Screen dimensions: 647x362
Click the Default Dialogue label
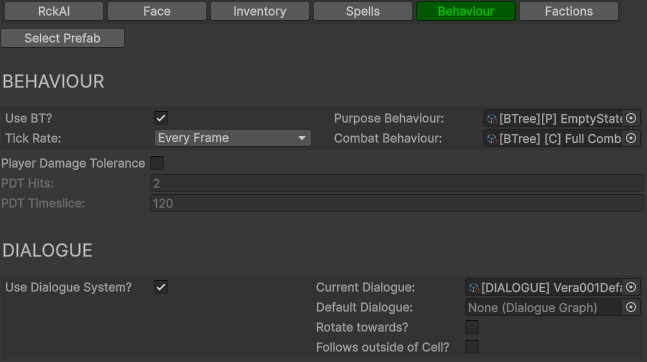click(364, 307)
